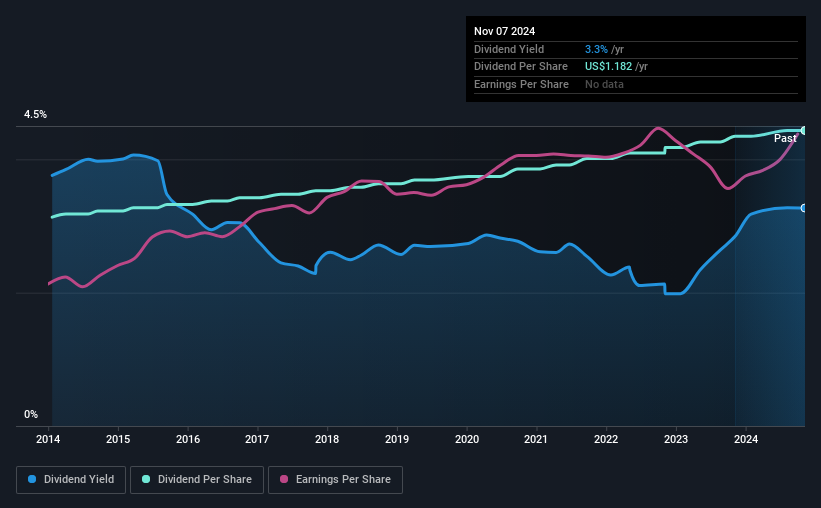Screen dimensions: 821x508
Task: Select the 2016 x-axis label
Action: [x=188, y=439]
